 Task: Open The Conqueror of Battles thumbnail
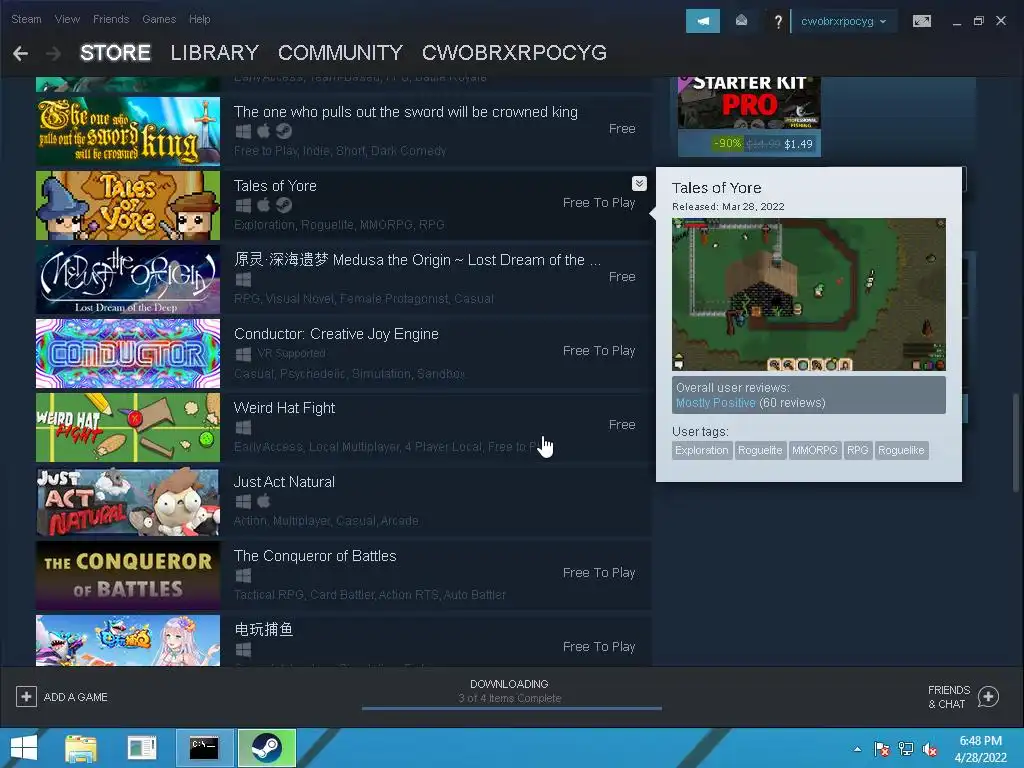[x=128, y=575]
